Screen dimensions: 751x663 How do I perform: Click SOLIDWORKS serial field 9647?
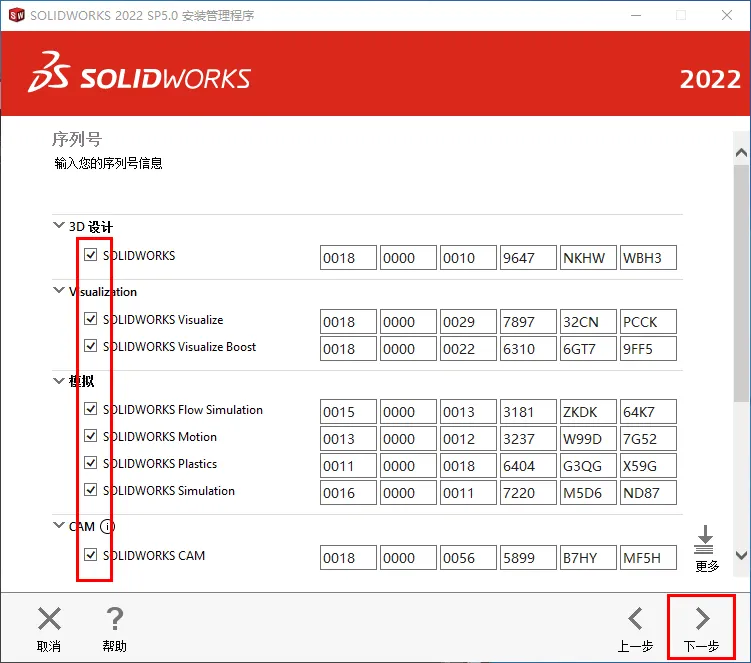coord(528,258)
